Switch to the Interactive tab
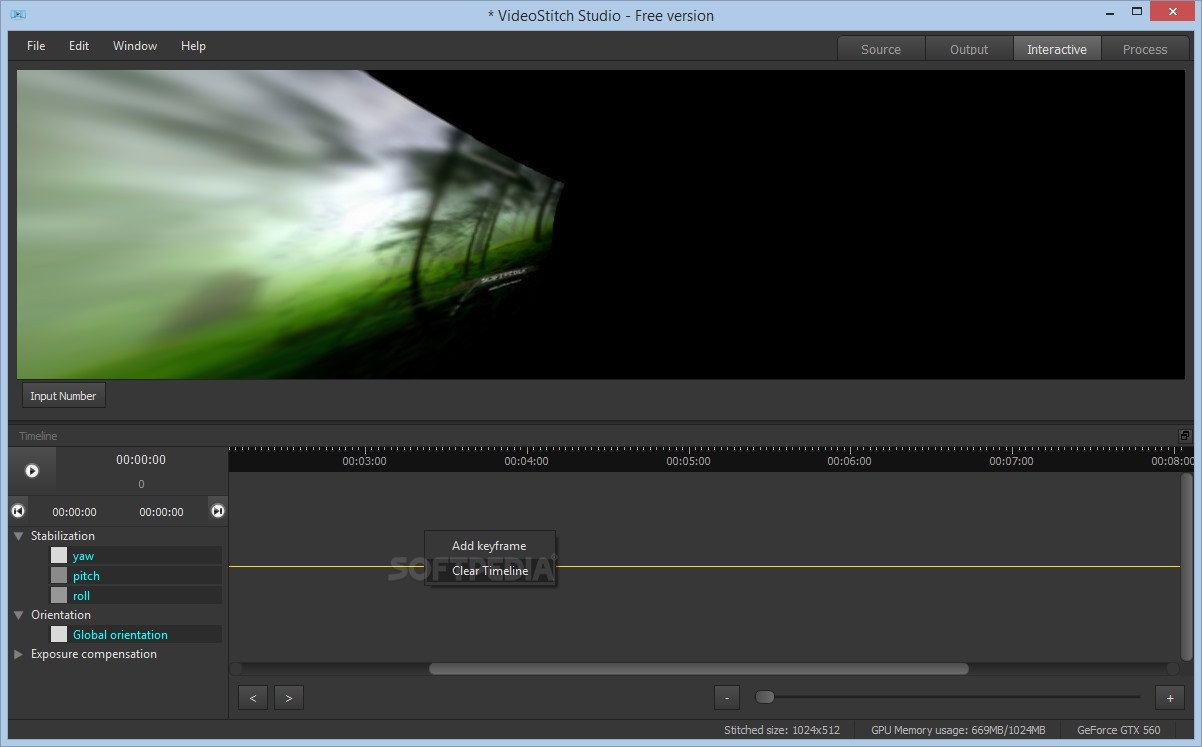1202x747 pixels. [x=1057, y=49]
